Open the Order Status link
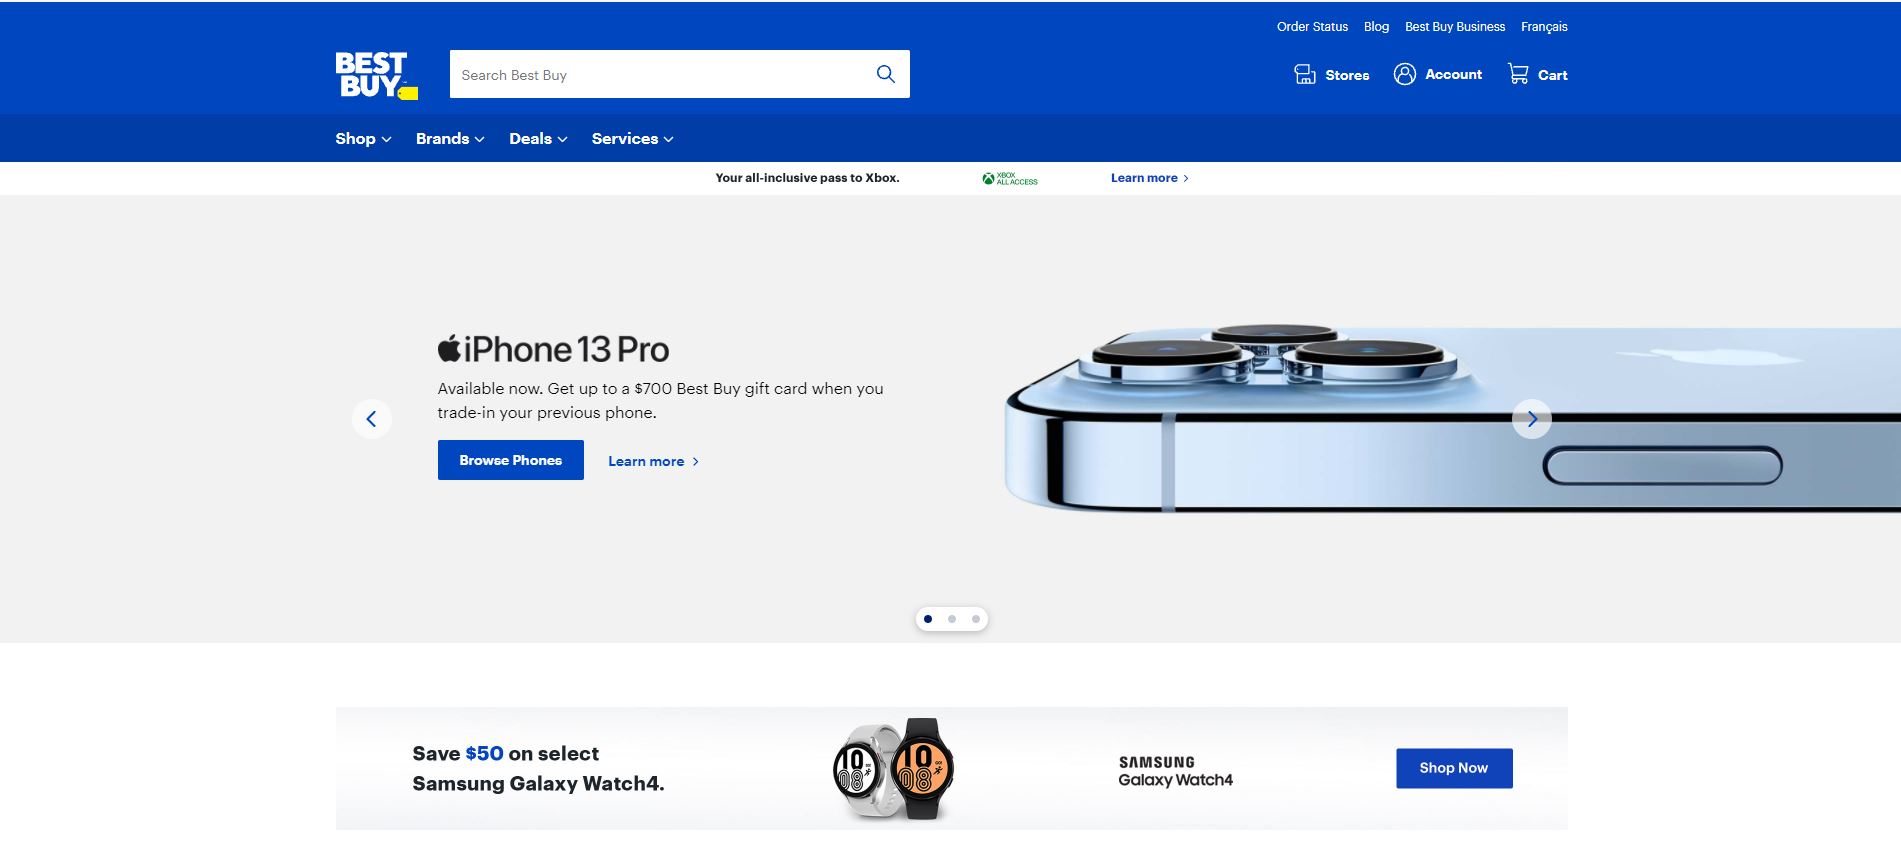Screen dimensions: 1901x846 (1312, 27)
